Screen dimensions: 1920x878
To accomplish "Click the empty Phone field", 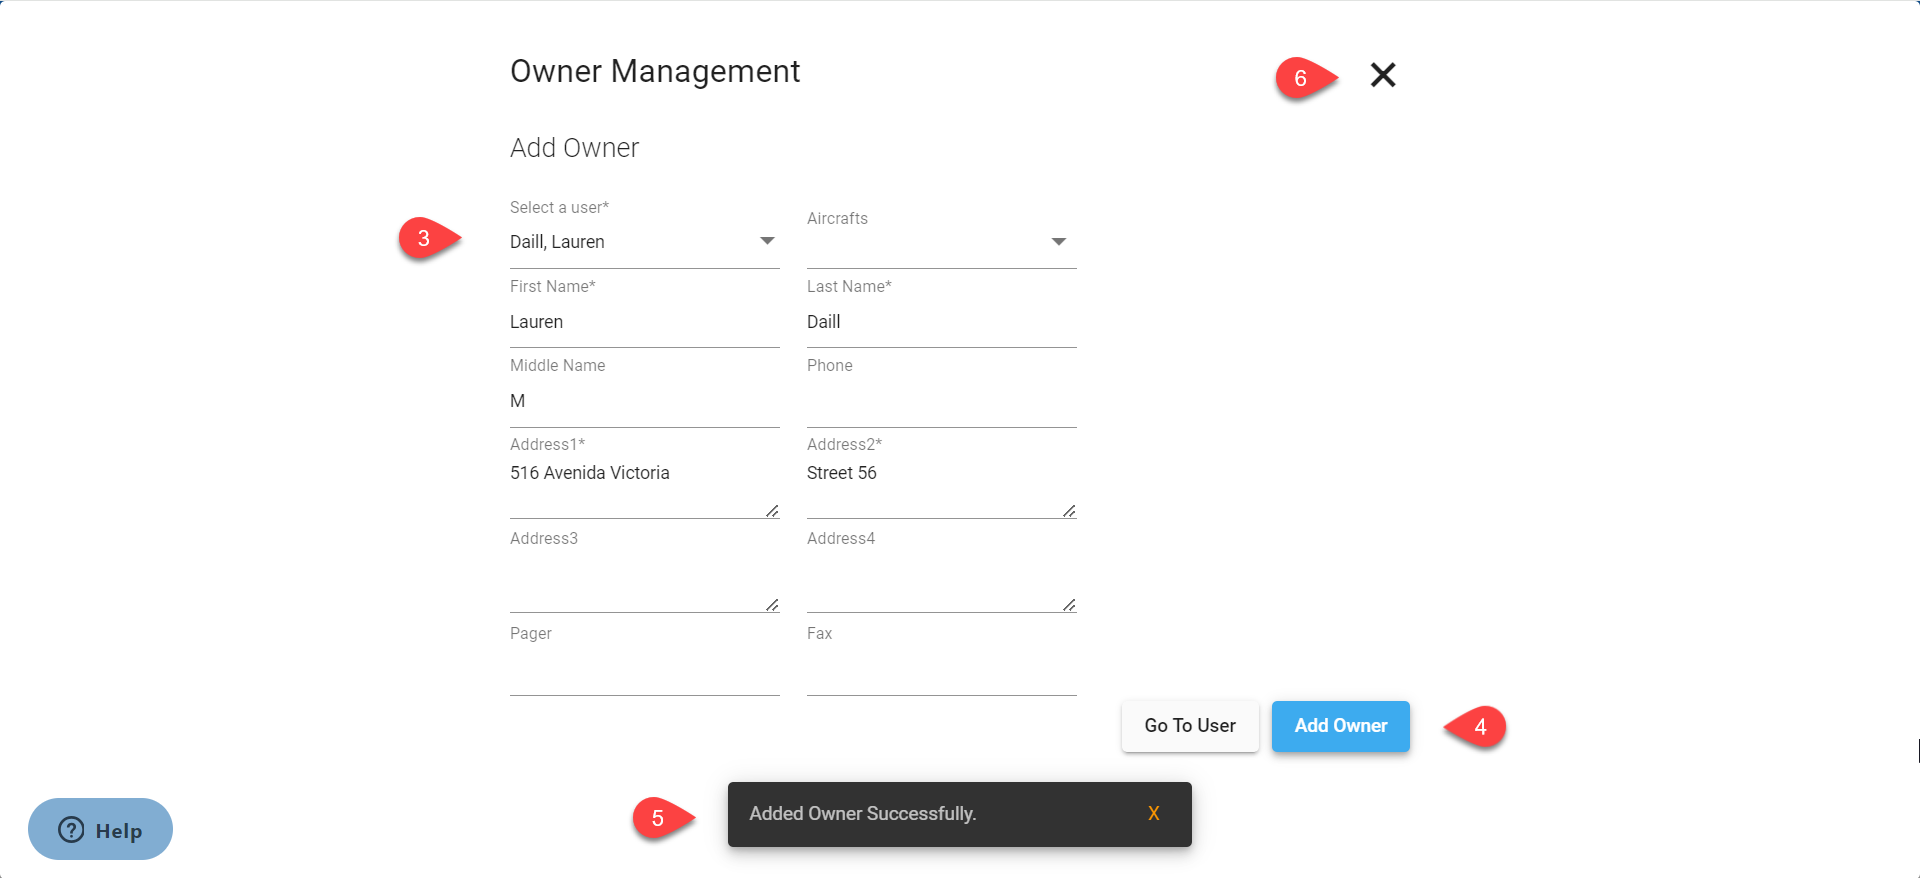I will [x=940, y=401].
